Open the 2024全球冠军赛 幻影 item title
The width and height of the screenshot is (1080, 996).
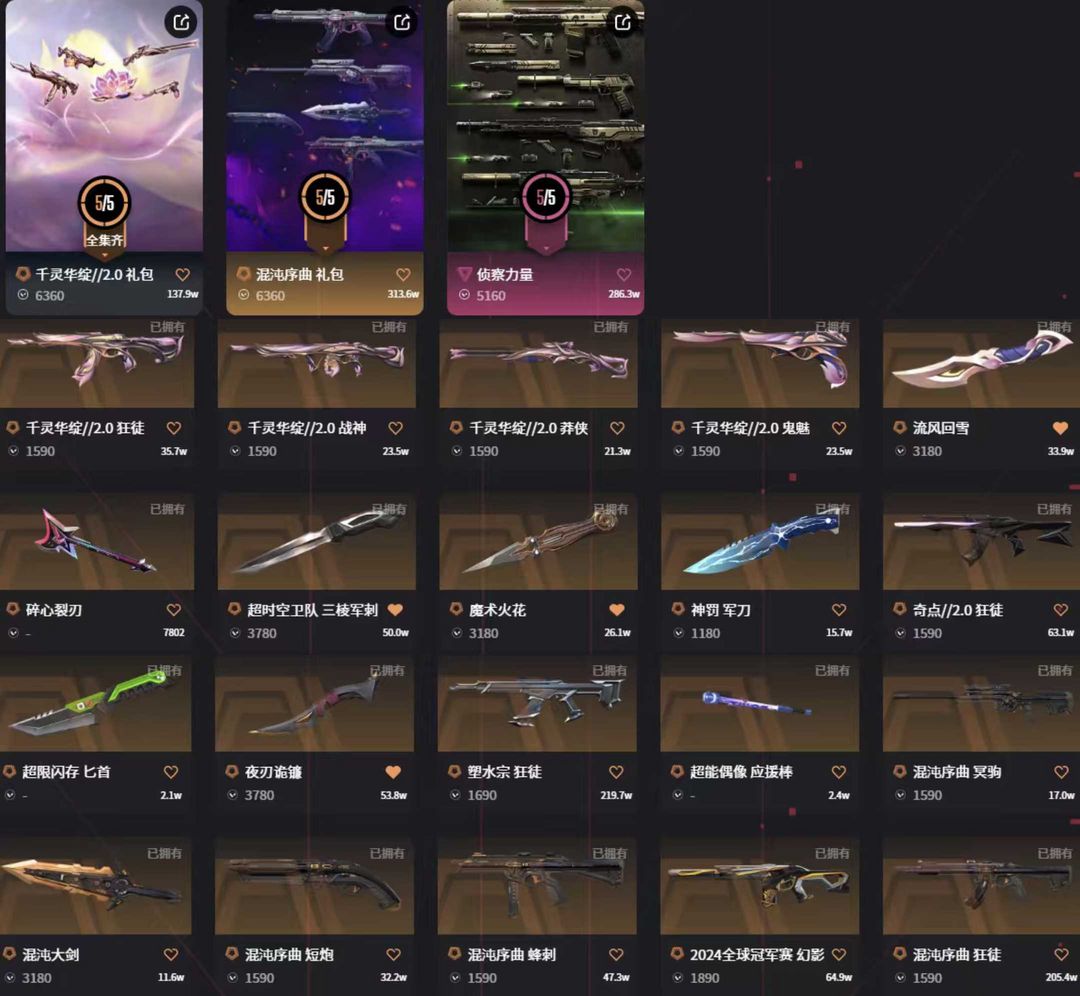[x=757, y=954]
